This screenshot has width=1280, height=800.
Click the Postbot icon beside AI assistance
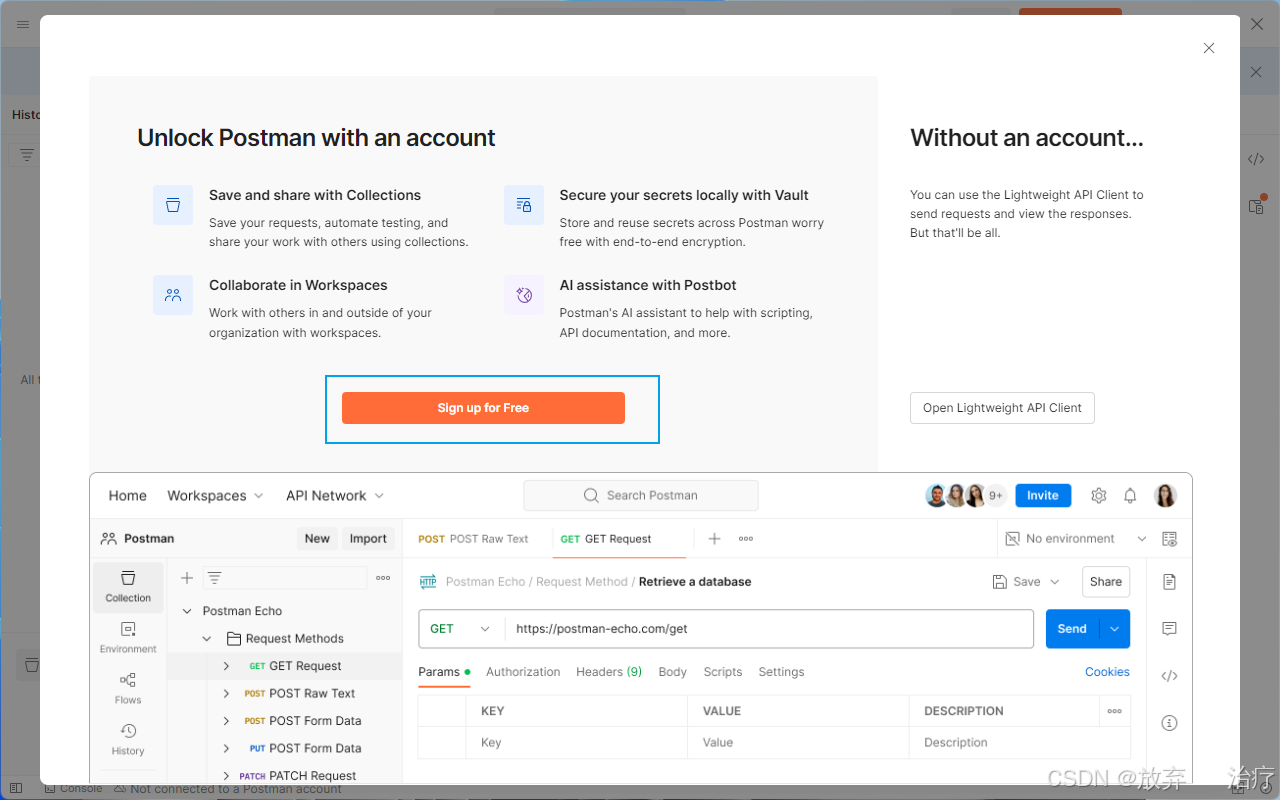point(524,295)
